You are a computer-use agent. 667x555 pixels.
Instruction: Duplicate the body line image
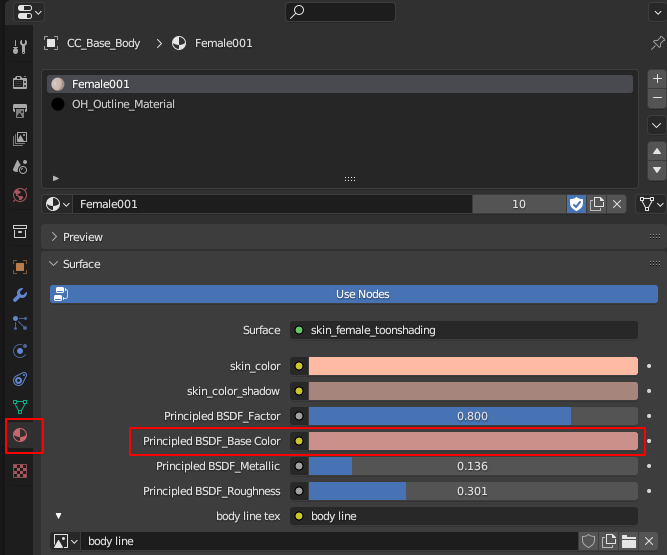pos(609,541)
